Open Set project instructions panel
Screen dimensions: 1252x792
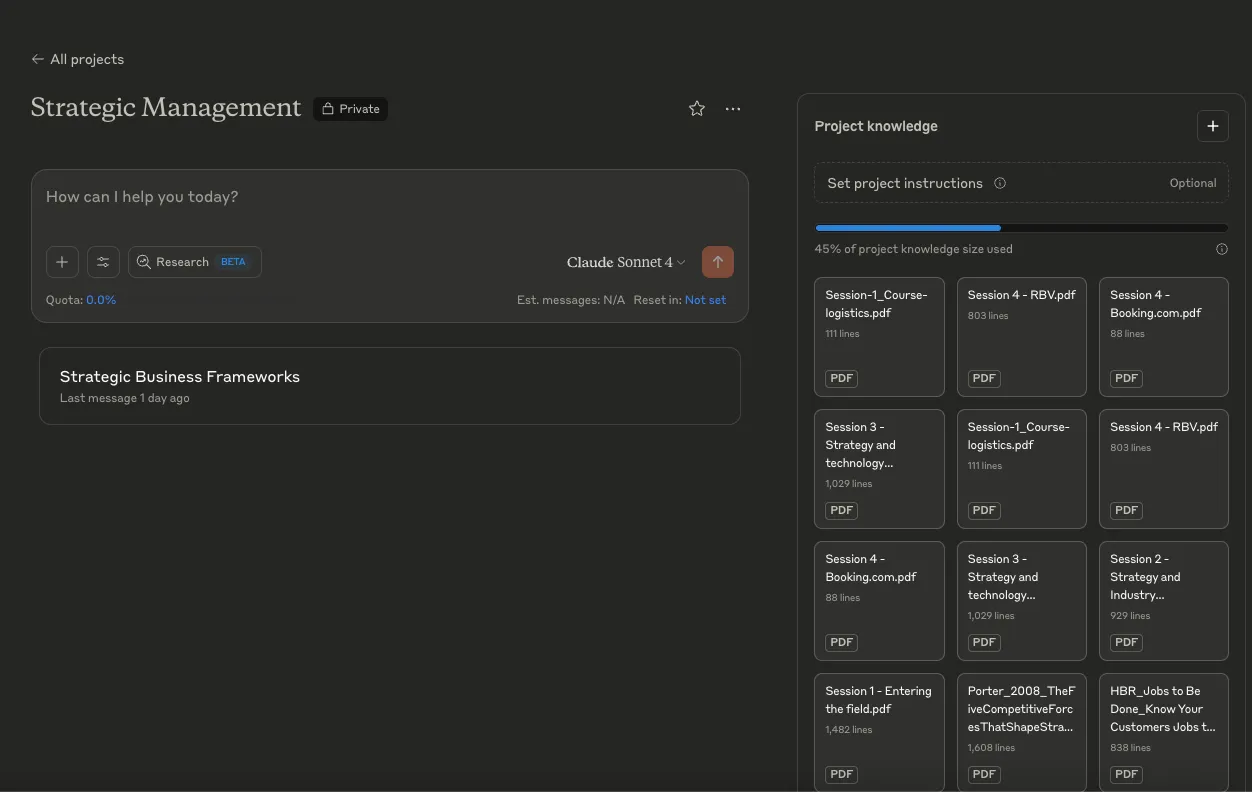click(1021, 183)
